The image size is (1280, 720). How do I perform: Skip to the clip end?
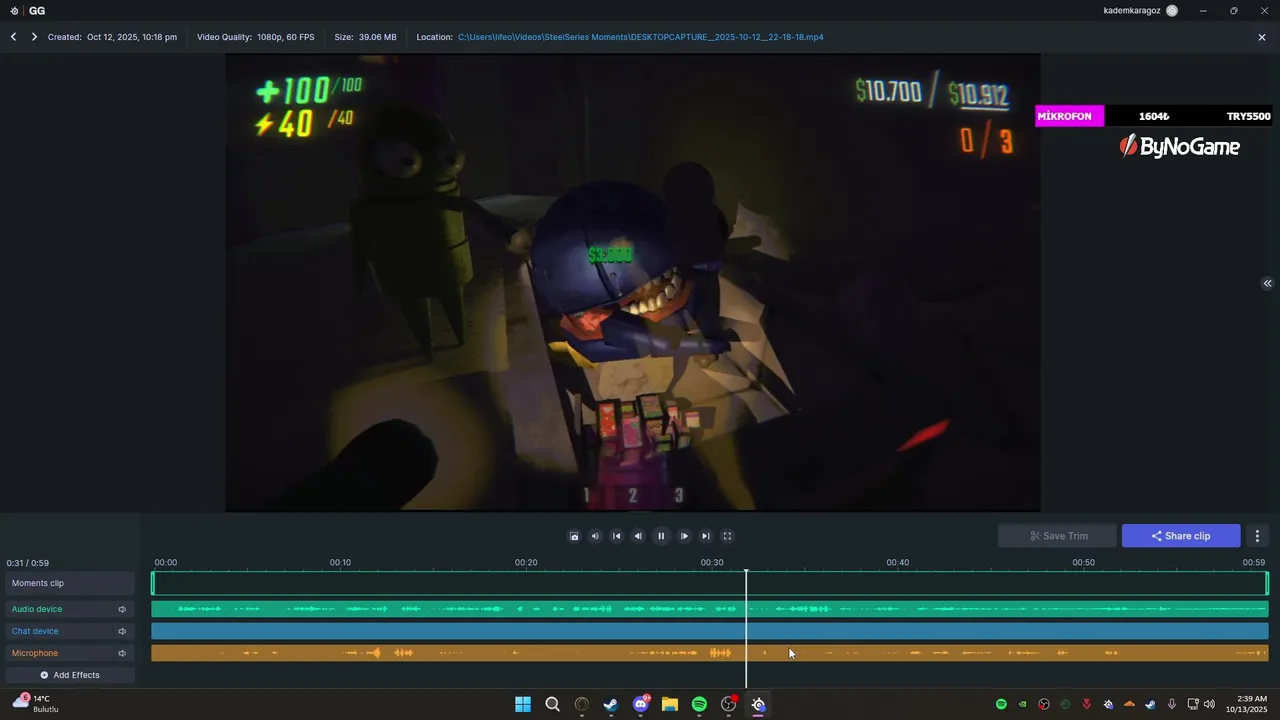pyautogui.click(x=705, y=536)
